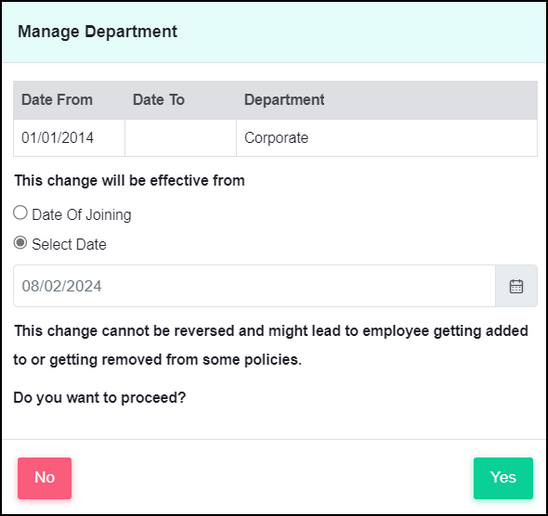
Task: Select the 01/01/2014 date cell
Action: [69, 138]
